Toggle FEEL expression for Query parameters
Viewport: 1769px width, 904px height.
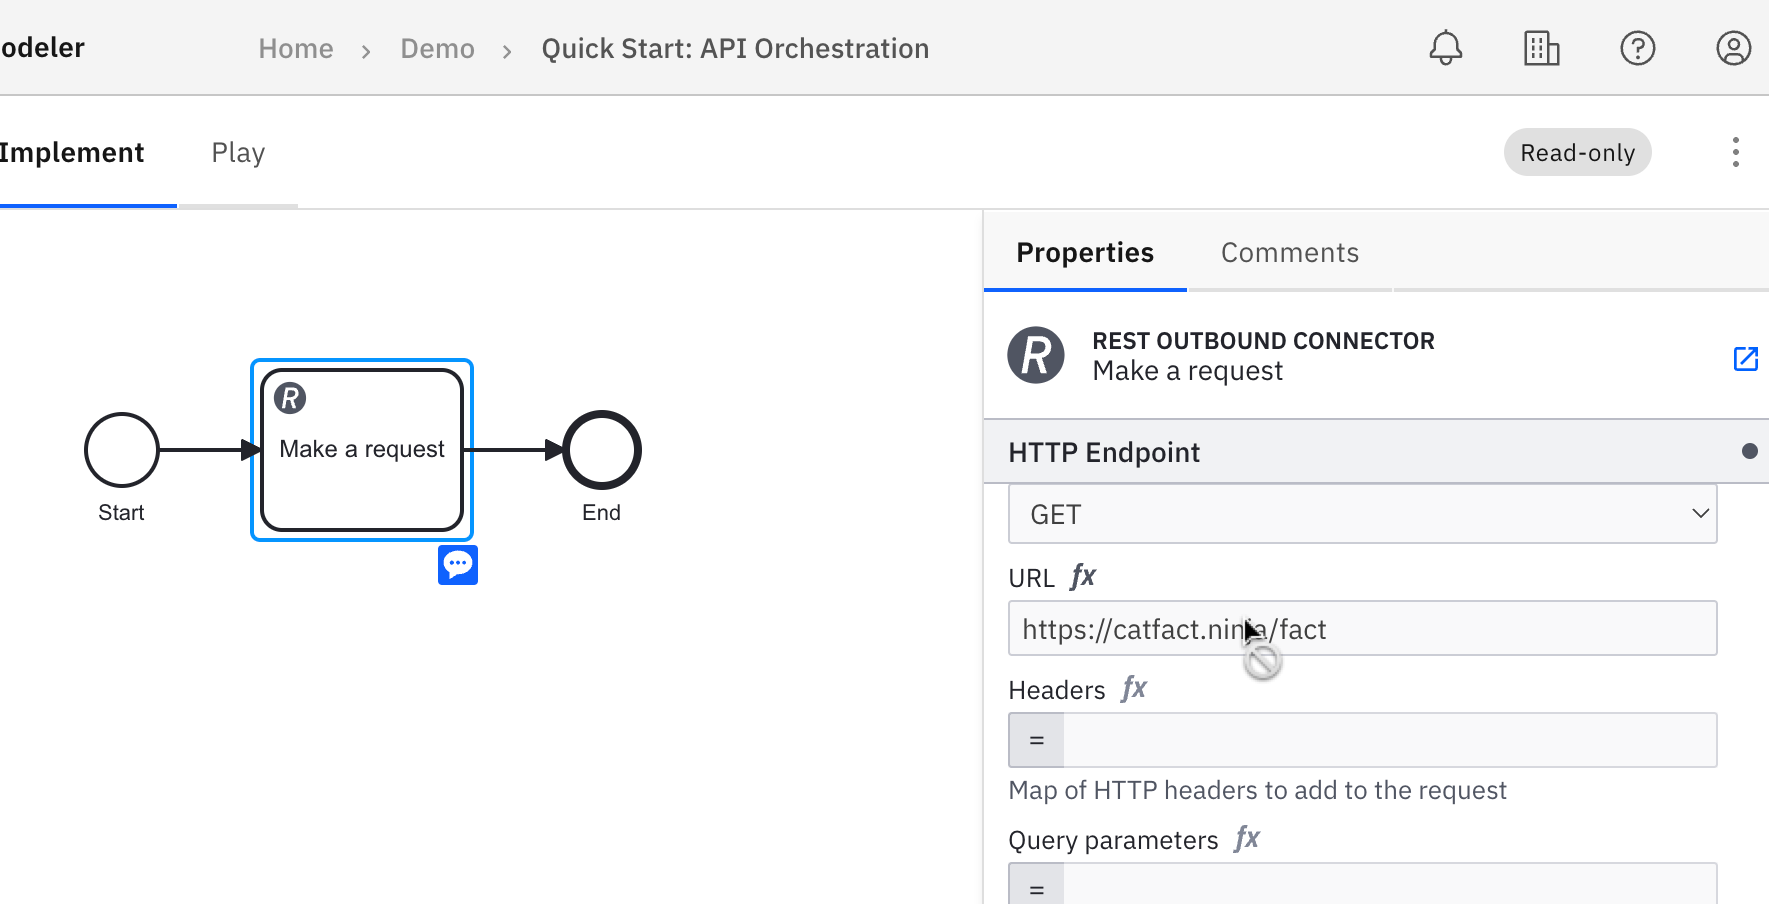(1247, 839)
